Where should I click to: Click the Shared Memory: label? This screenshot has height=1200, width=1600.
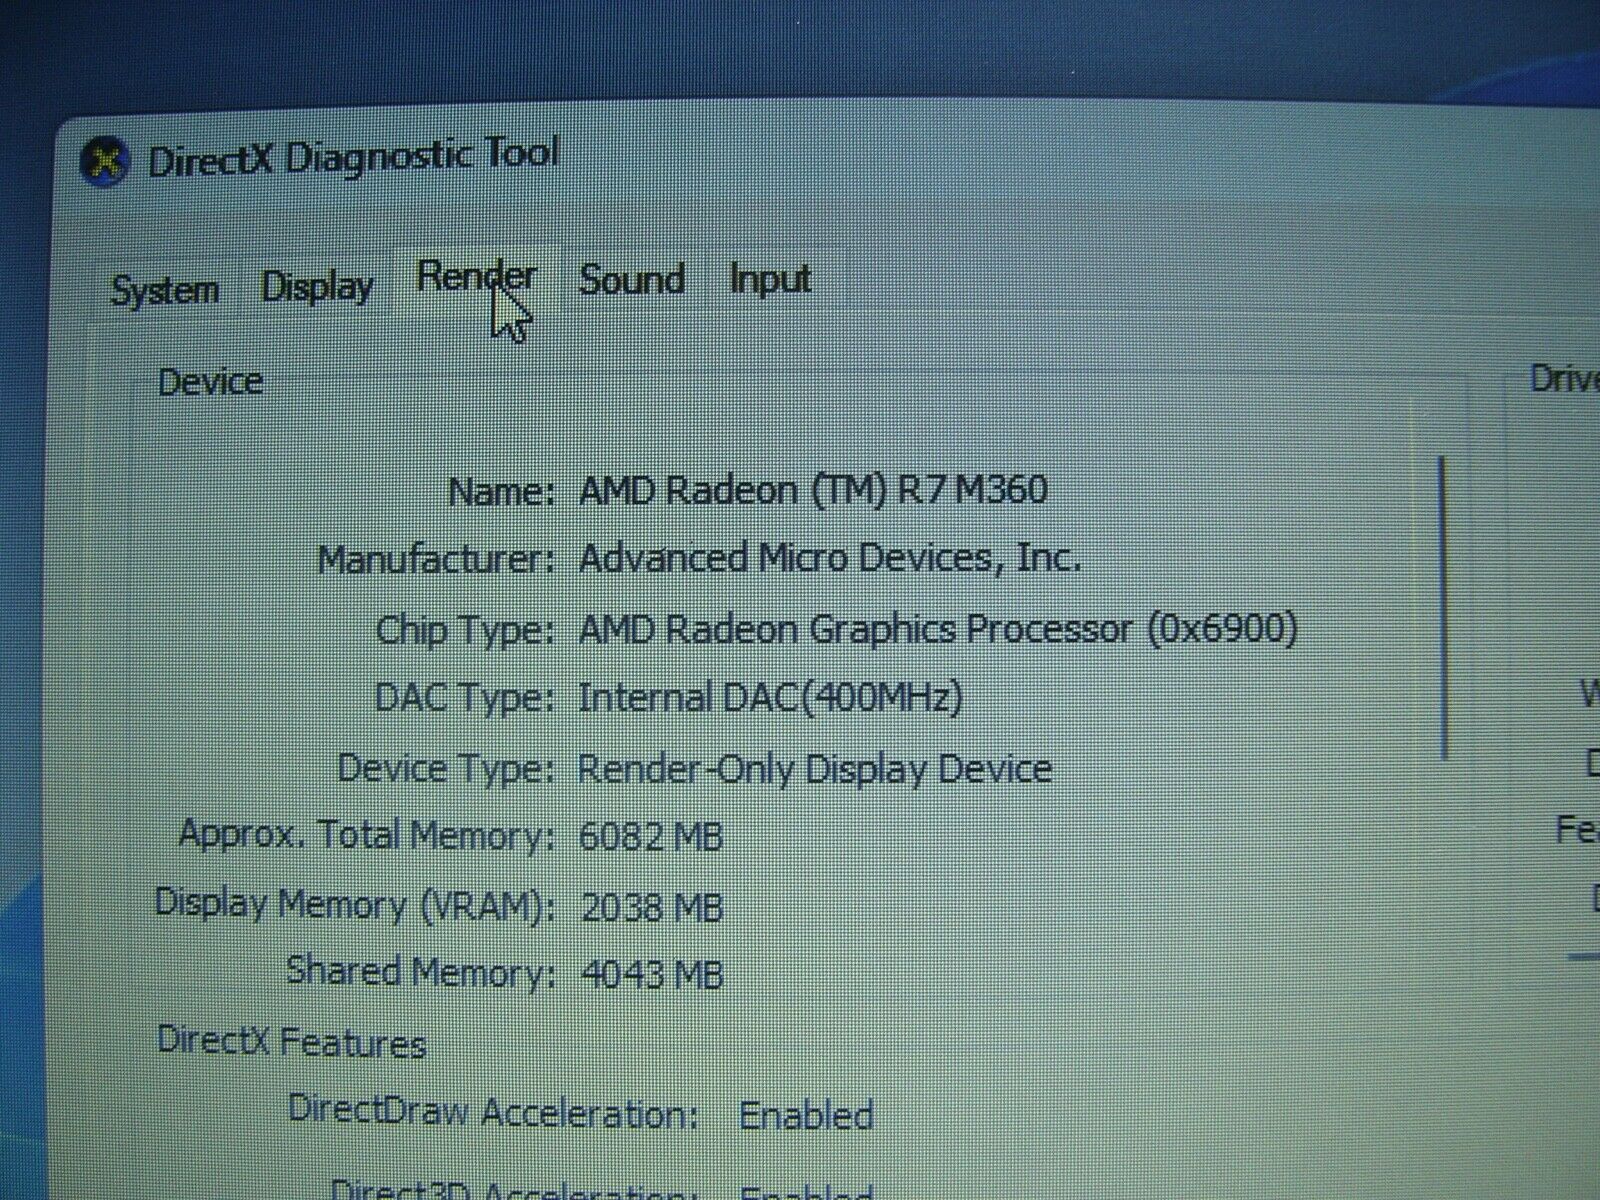click(x=421, y=972)
